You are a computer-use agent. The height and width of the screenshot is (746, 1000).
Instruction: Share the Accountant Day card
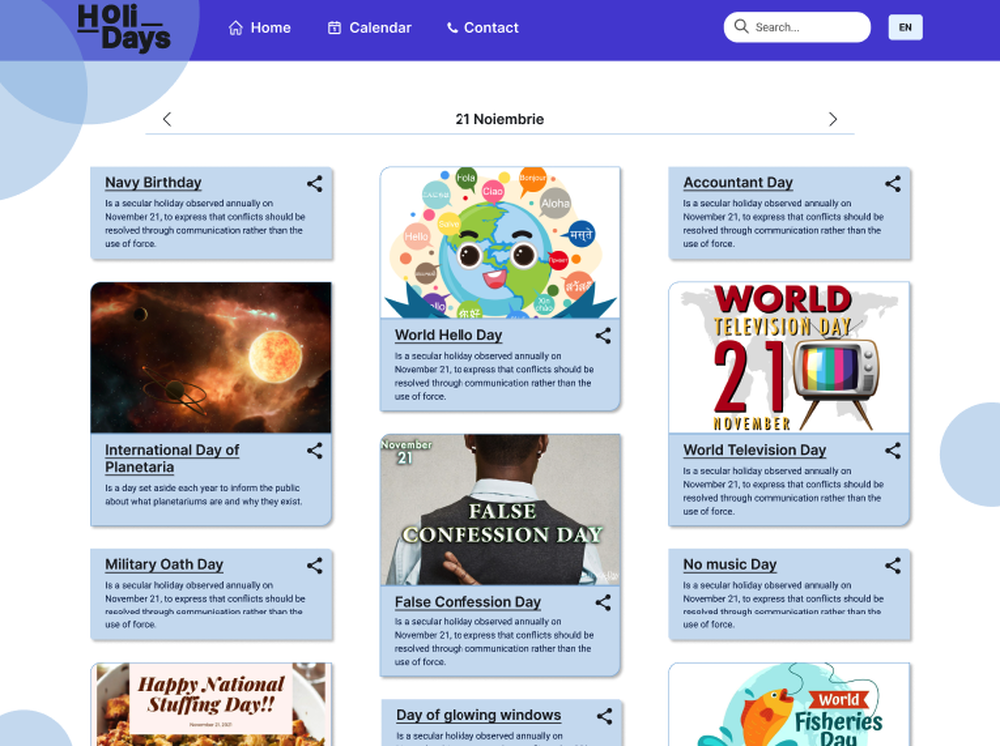click(893, 184)
